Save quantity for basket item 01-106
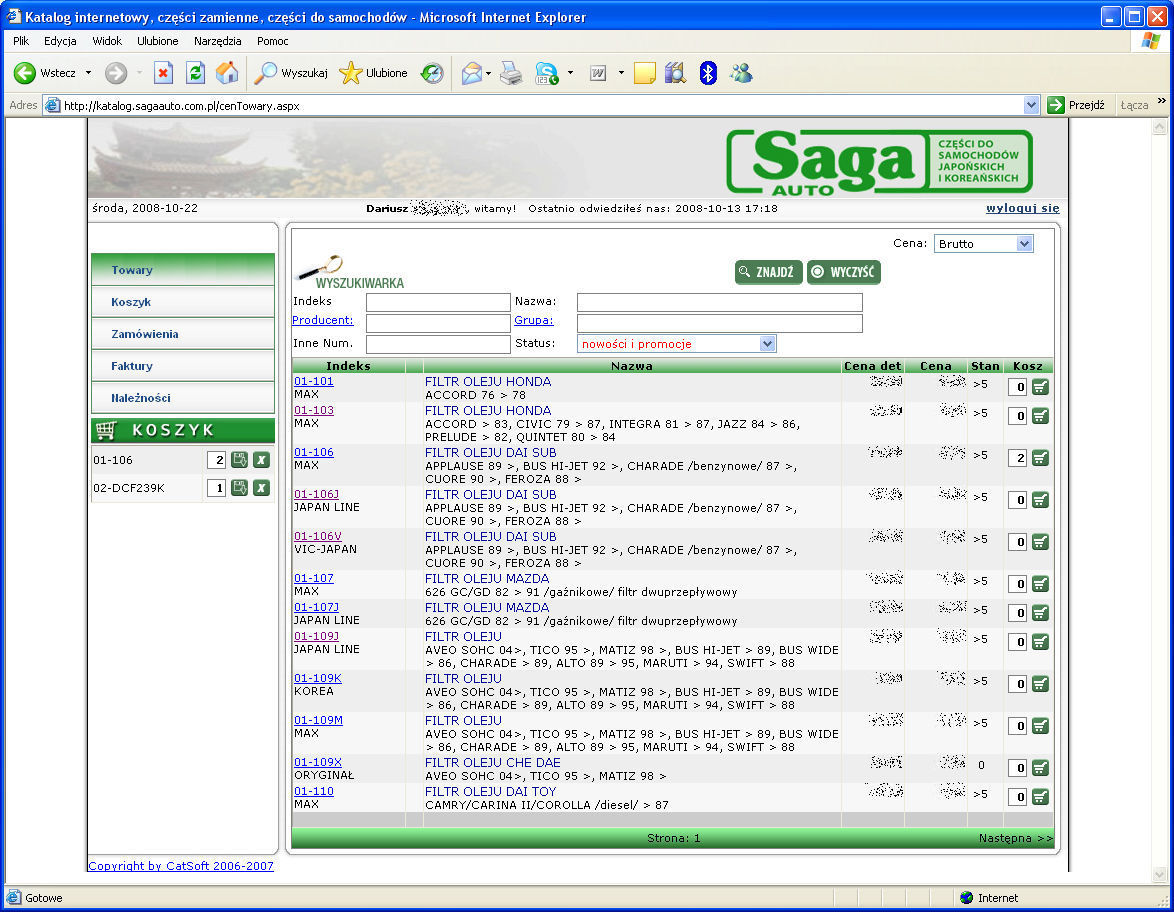 pyautogui.click(x=240, y=460)
